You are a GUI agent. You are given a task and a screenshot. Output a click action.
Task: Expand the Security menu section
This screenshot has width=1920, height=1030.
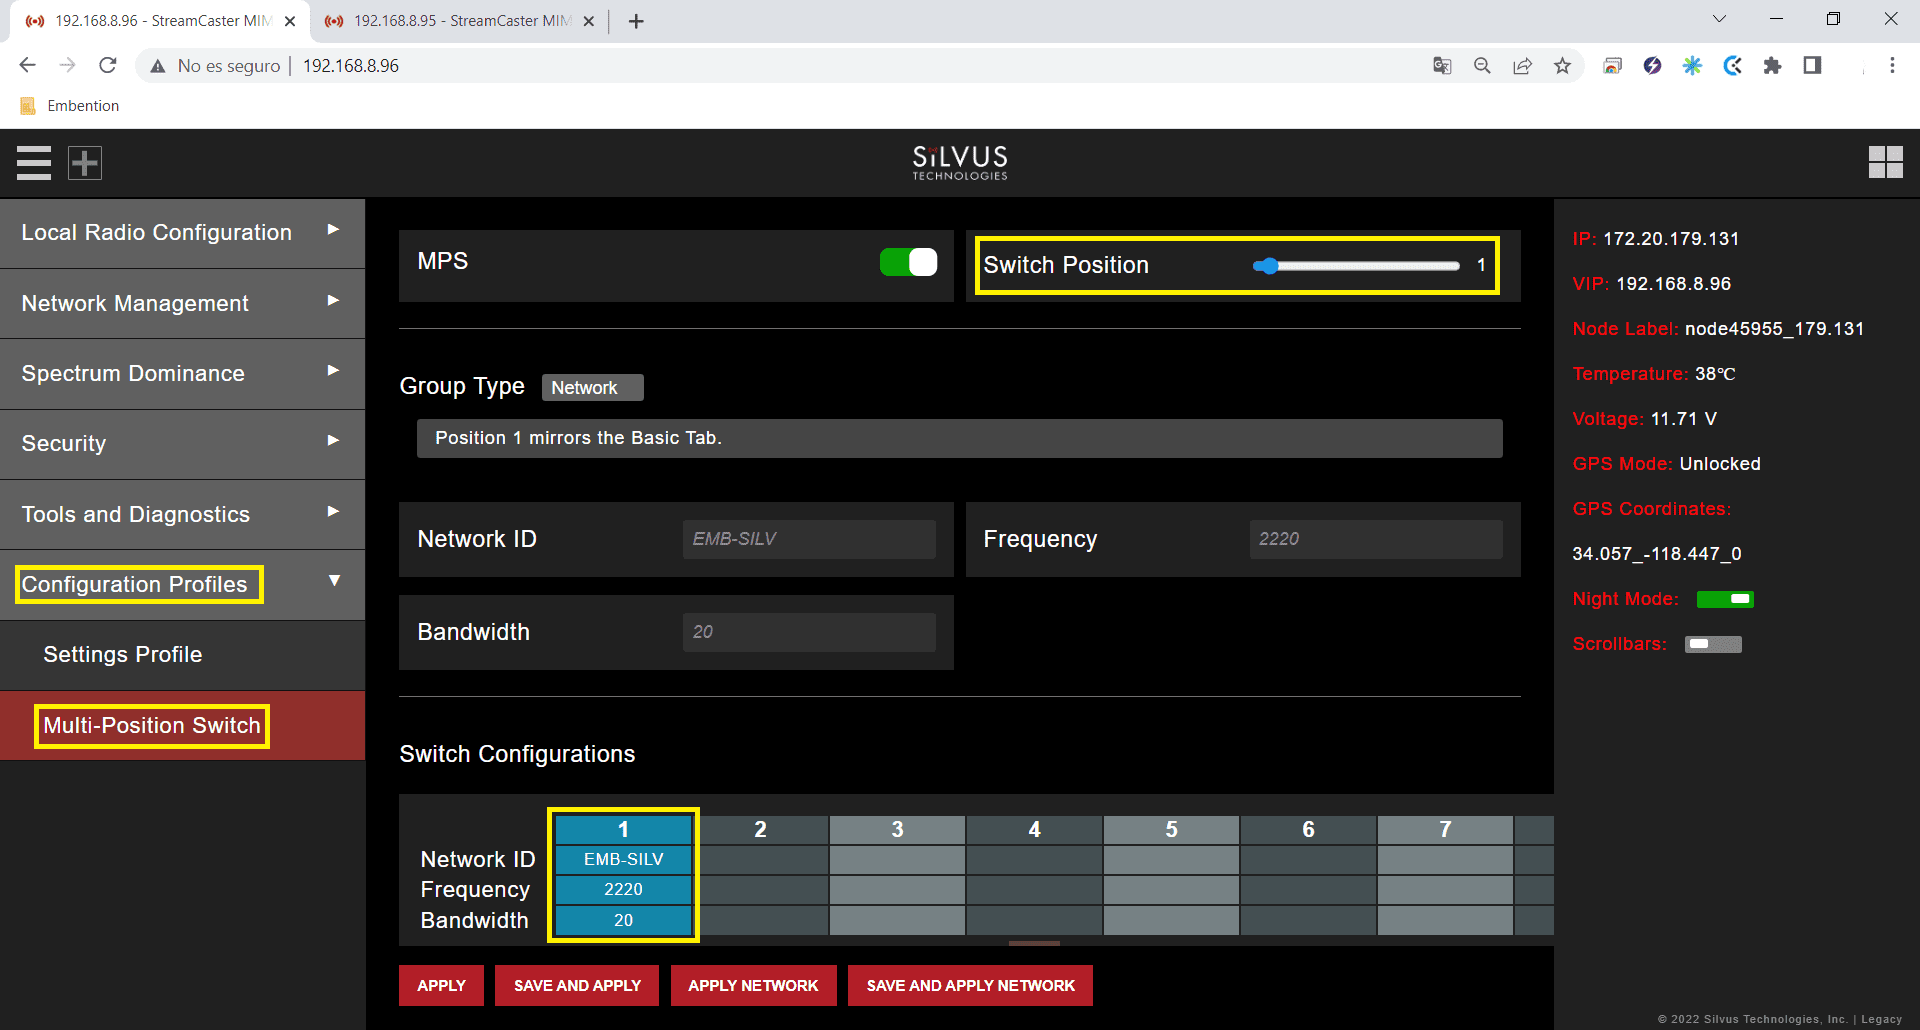click(182, 443)
